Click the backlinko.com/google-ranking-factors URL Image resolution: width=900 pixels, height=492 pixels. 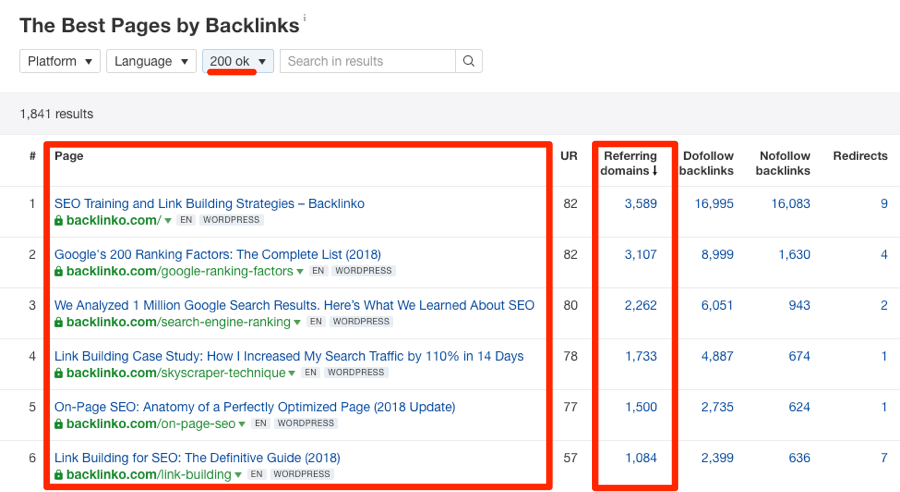pyautogui.click(x=180, y=271)
